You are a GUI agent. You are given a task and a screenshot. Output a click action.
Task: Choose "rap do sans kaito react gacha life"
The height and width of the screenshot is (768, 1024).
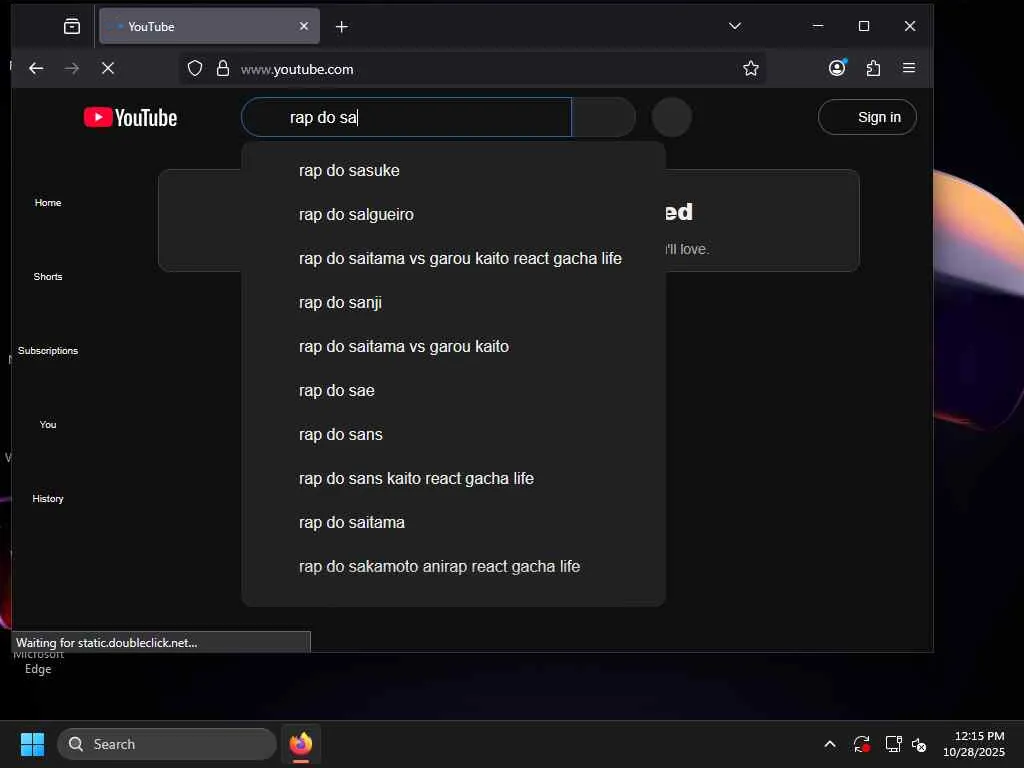453,479
